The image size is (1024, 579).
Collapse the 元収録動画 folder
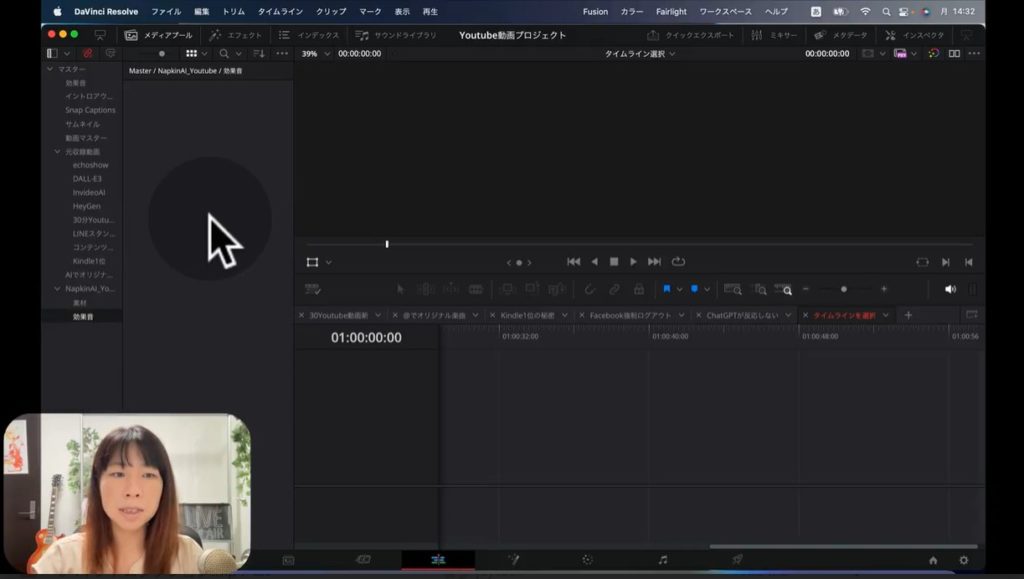58,152
